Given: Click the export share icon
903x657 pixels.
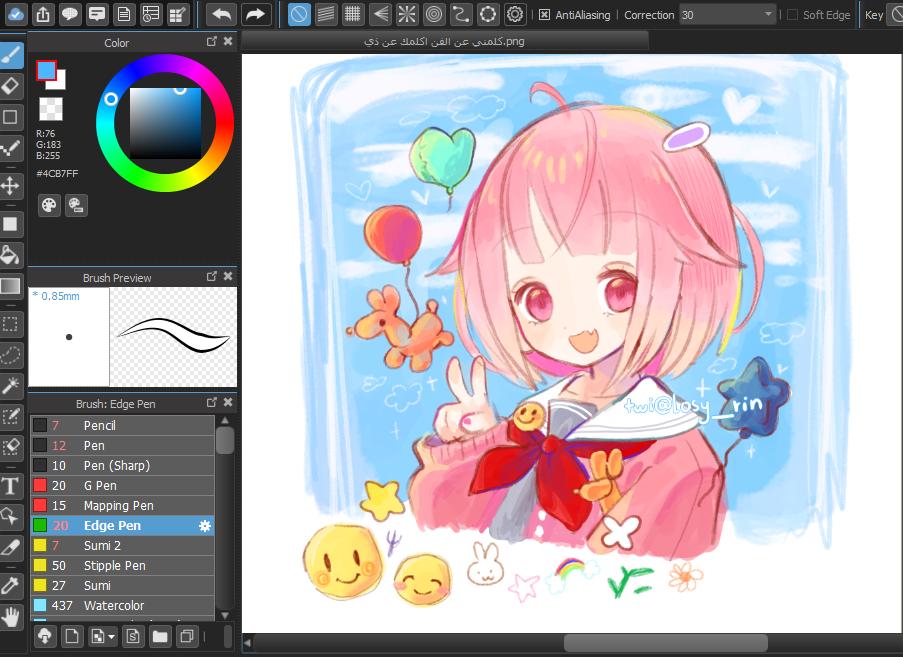Looking at the screenshot, I should tap(43, 14).
